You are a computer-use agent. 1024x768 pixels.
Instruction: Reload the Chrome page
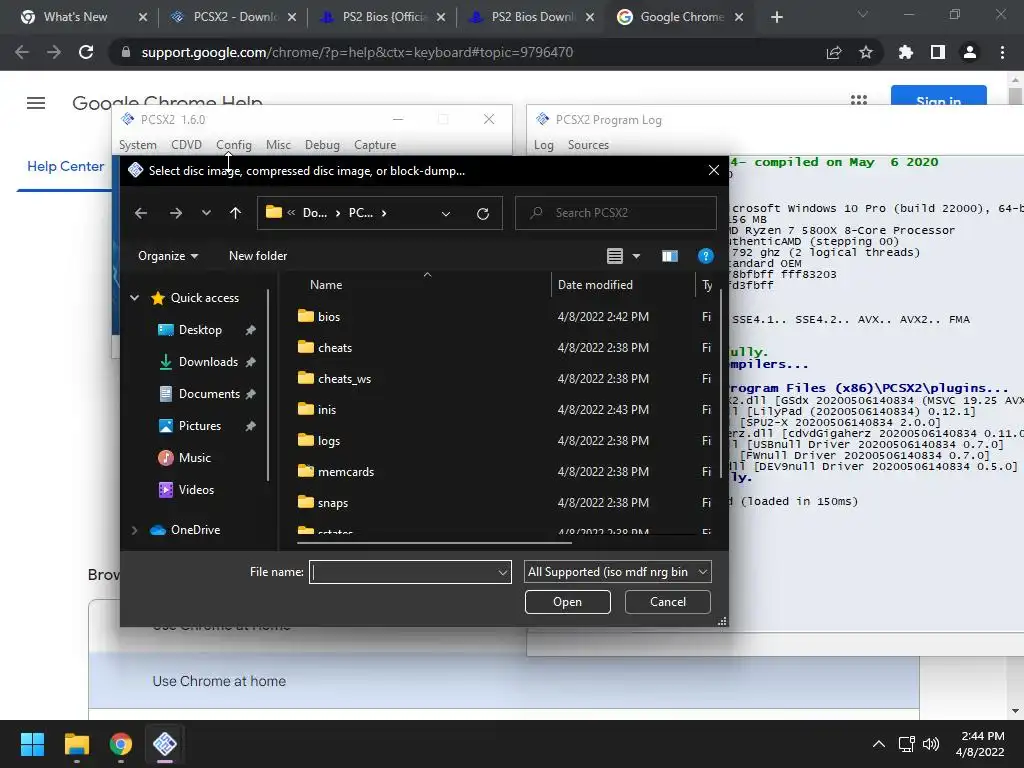[86, 52]
